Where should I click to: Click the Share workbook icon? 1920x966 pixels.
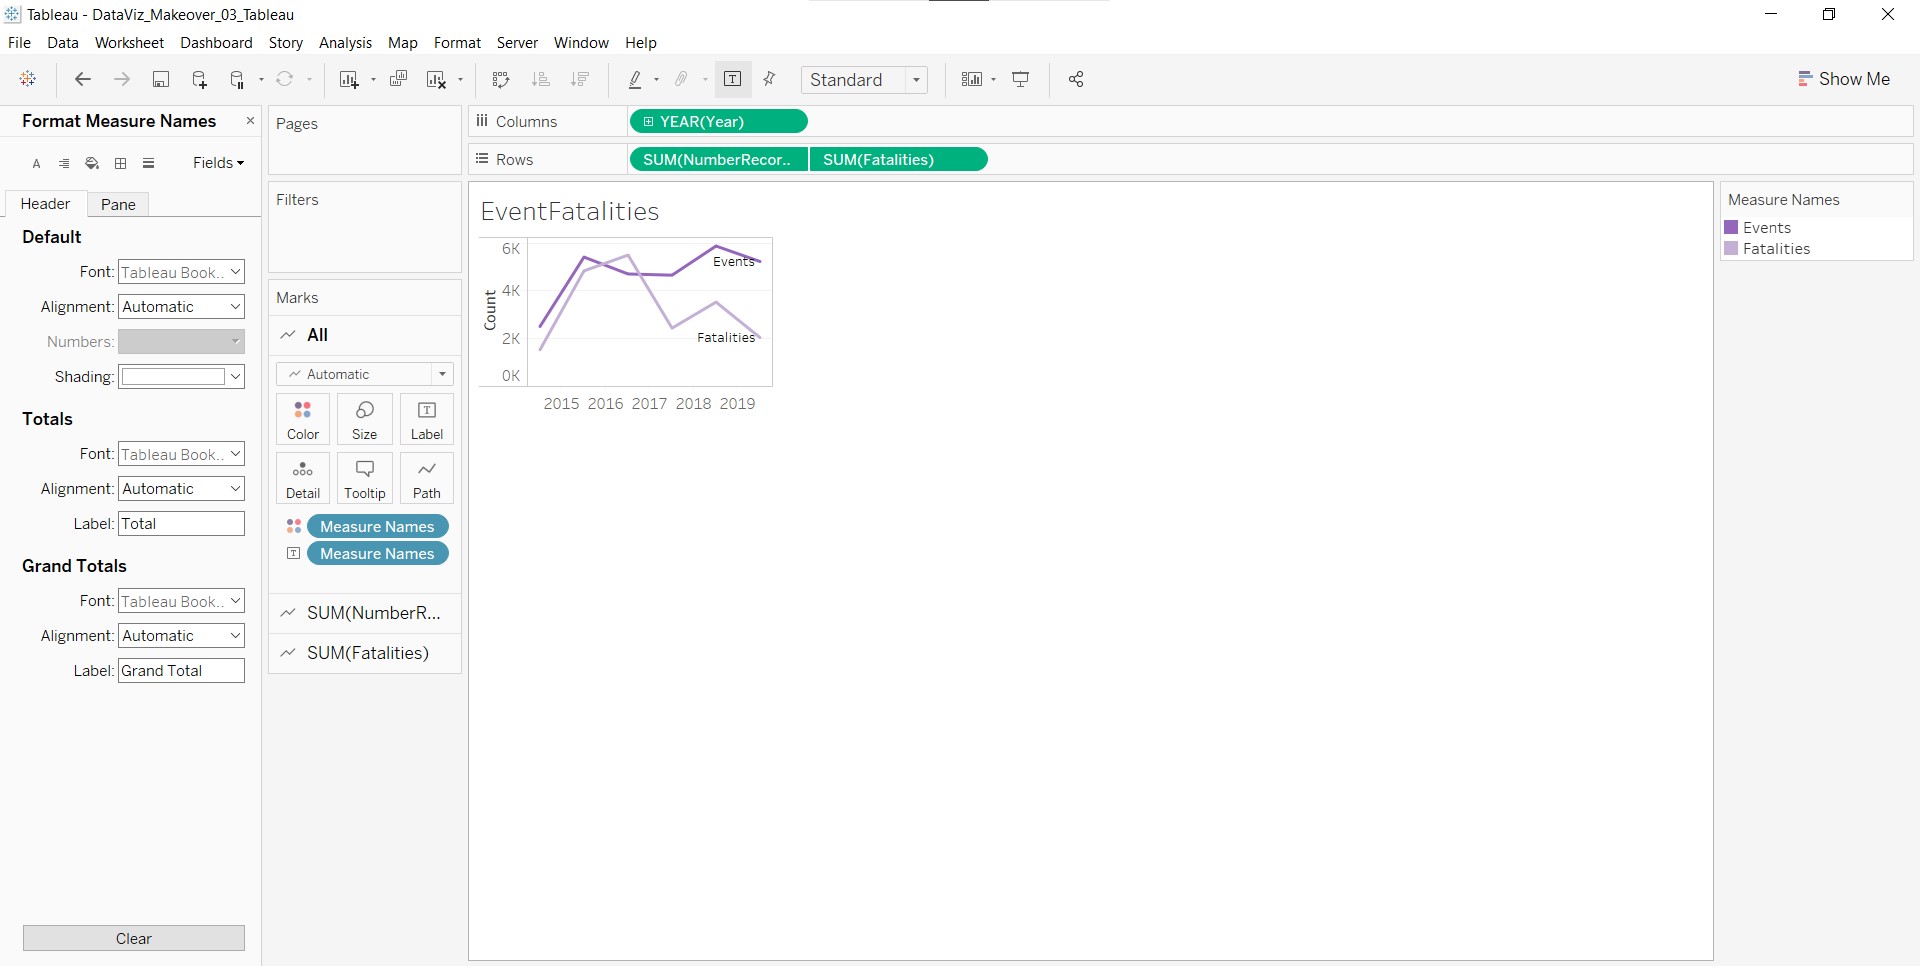click(x=1076, y=80)
